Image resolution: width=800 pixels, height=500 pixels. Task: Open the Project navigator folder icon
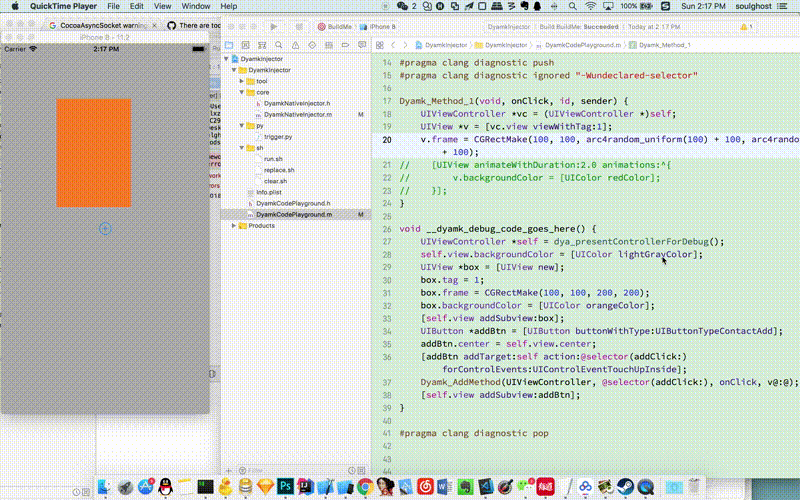231,45
